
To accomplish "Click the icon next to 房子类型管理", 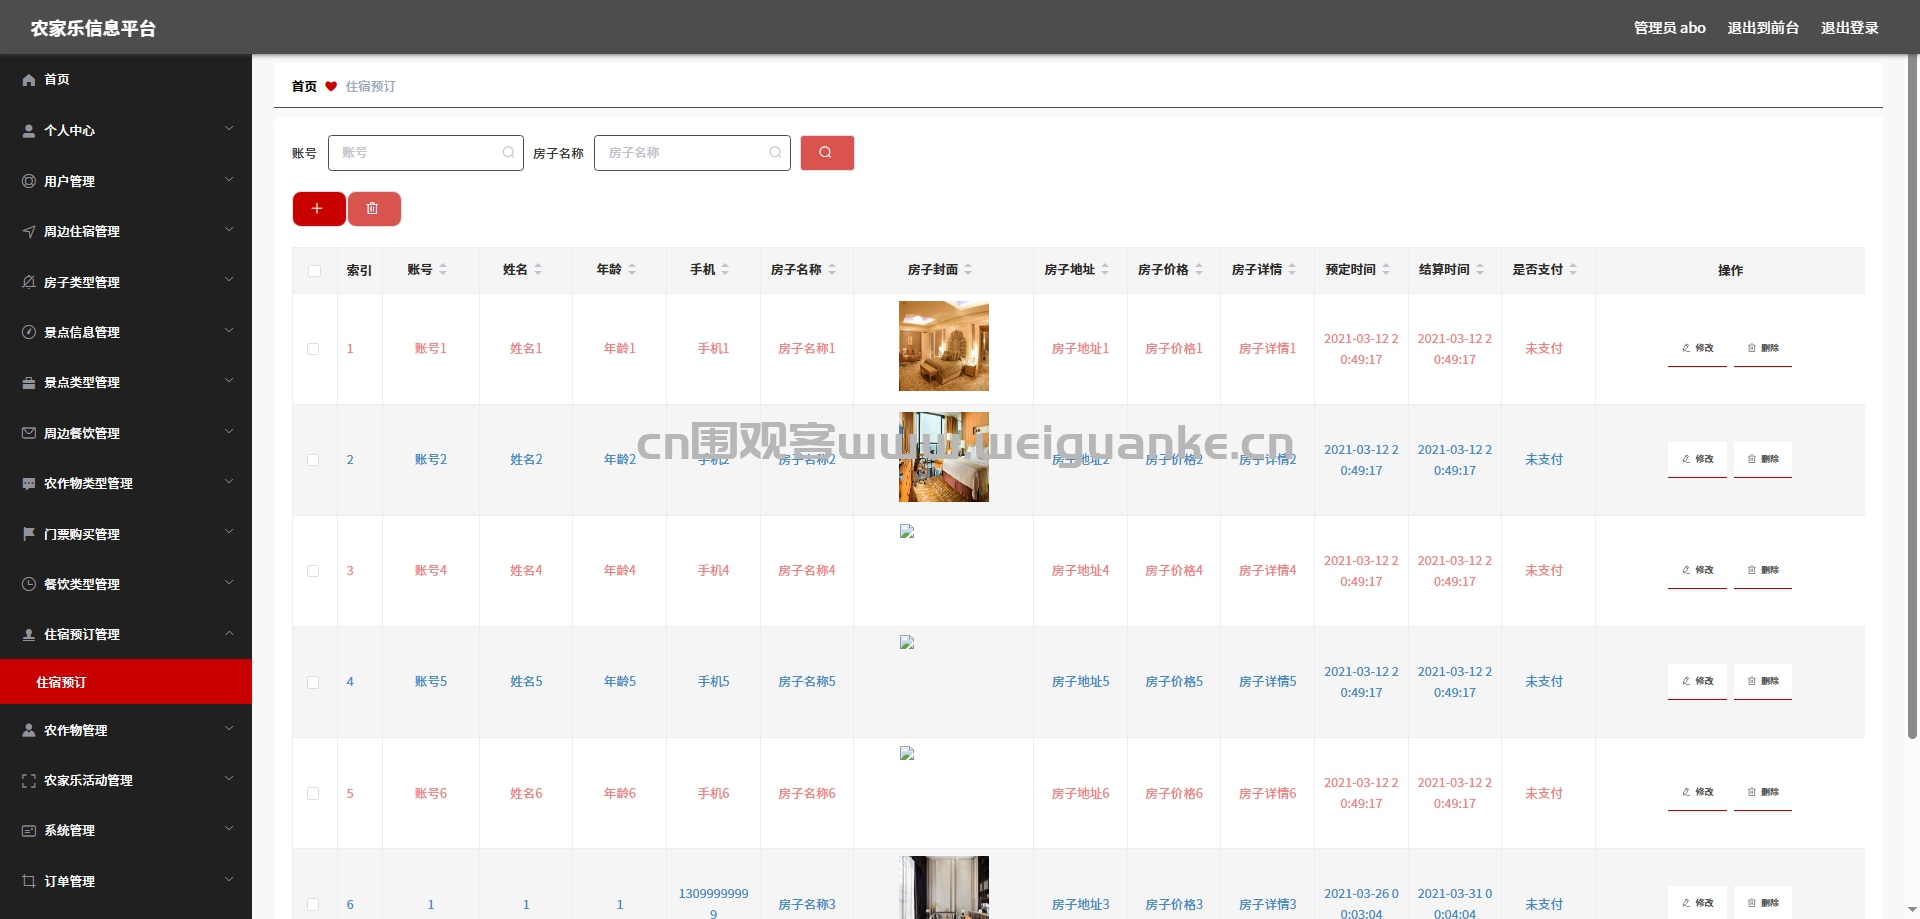I will click(x=29, y=282).
